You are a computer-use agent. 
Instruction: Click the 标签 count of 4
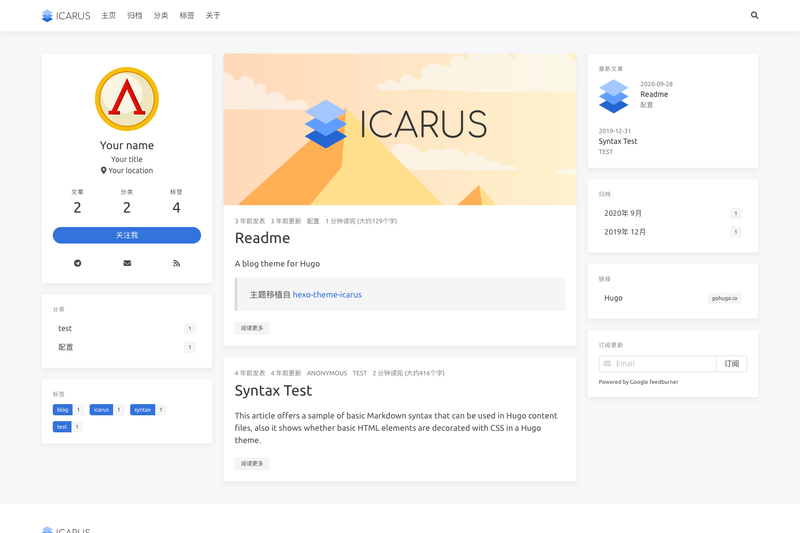(176, 208)
